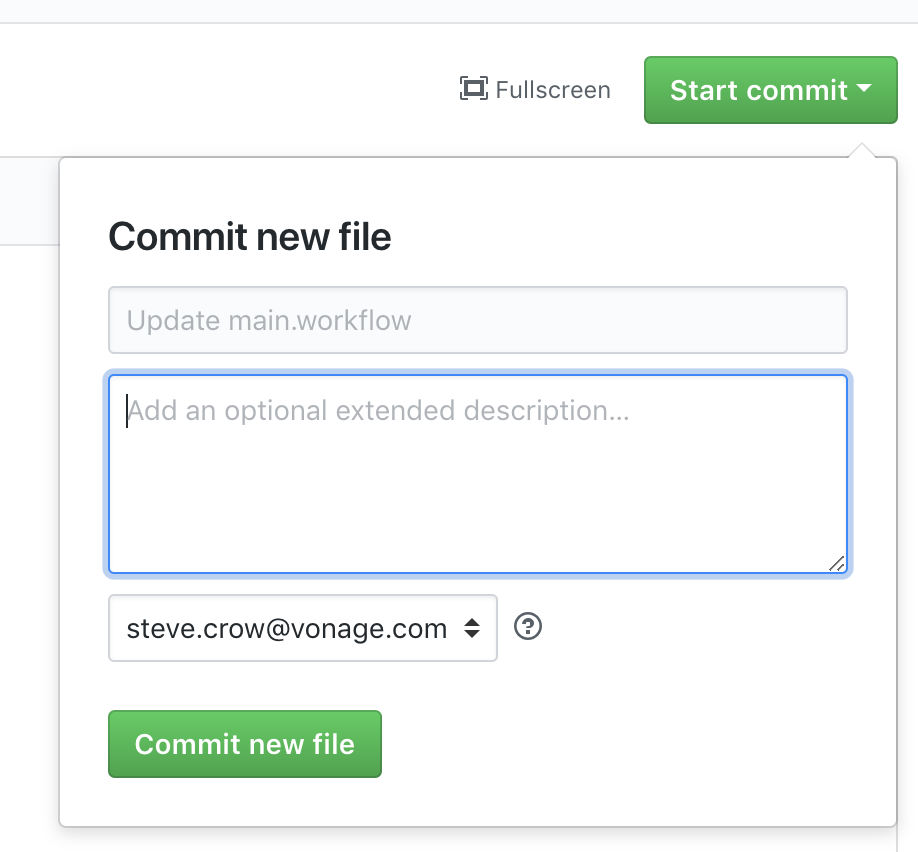The image size is (918, 852).
Task: Click into the optional extended description textarea
Action: 478,474
